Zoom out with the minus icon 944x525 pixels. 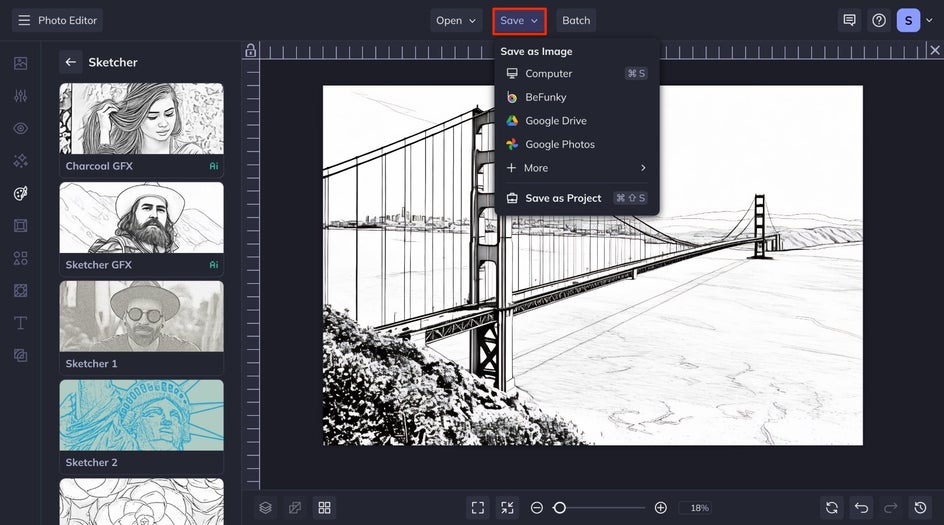tap(537, 508)
